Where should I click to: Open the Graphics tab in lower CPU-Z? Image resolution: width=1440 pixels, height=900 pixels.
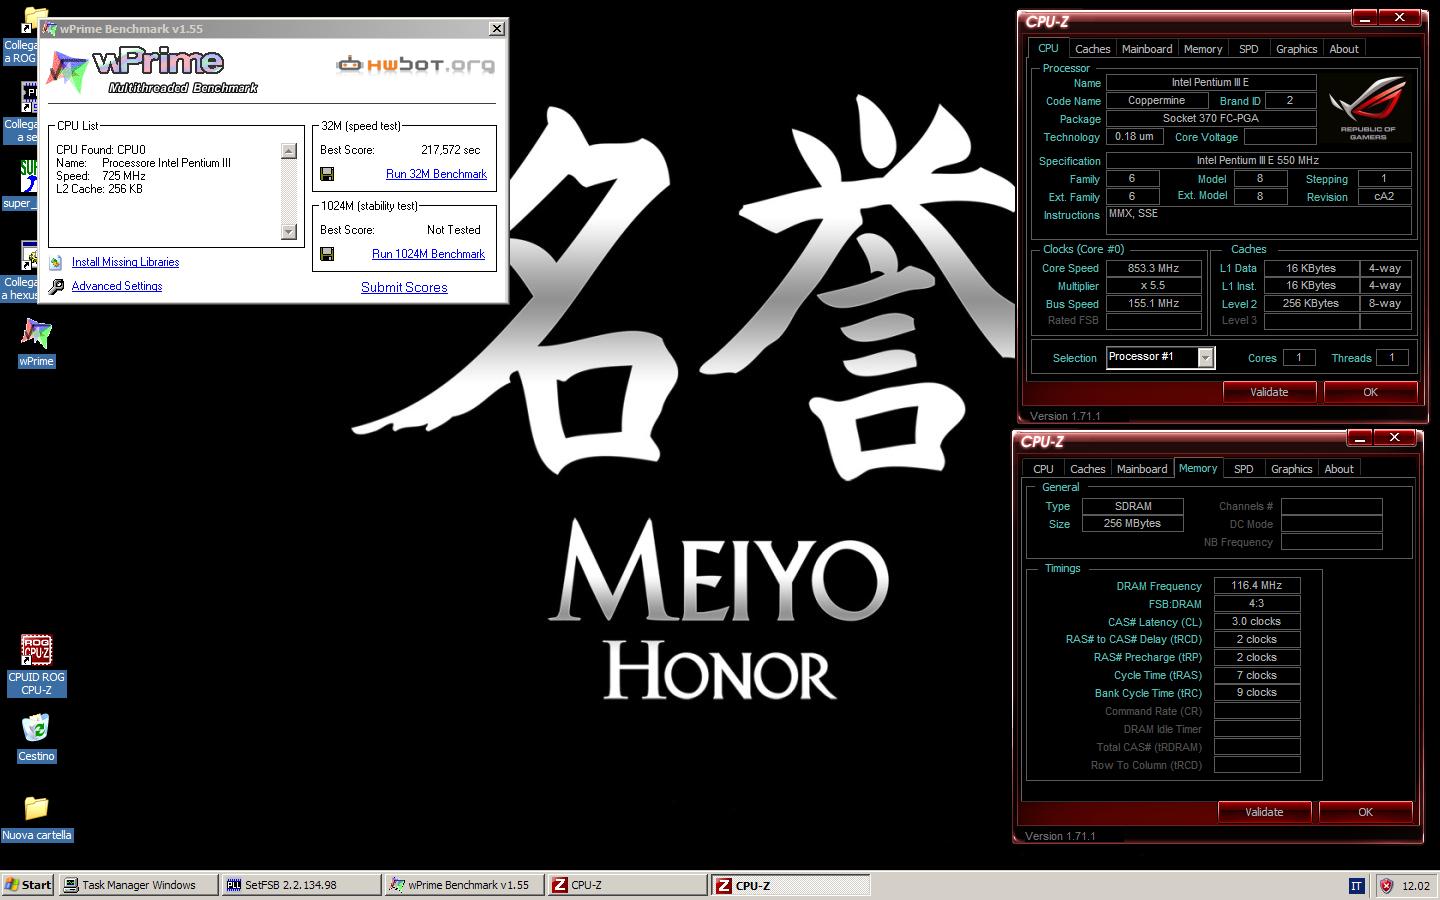point(1291,469)
